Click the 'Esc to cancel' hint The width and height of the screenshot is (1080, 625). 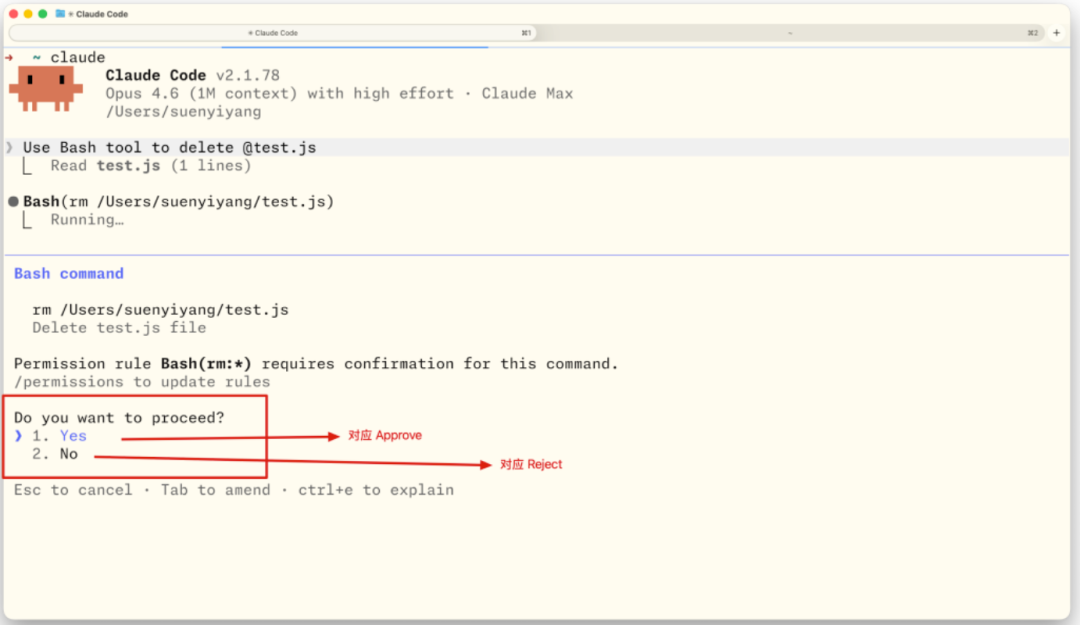(73, 490)
